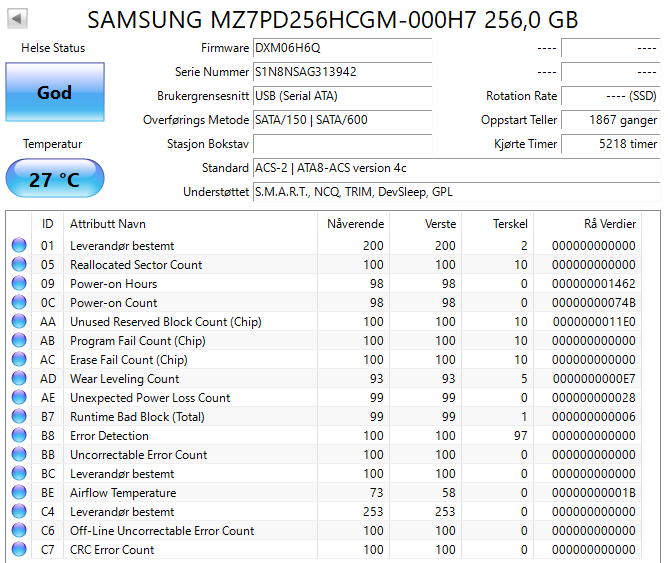Click the status icon for Unexpected Power Loss Count
Viewport: 668px width, 563px height.
point(19,398)
